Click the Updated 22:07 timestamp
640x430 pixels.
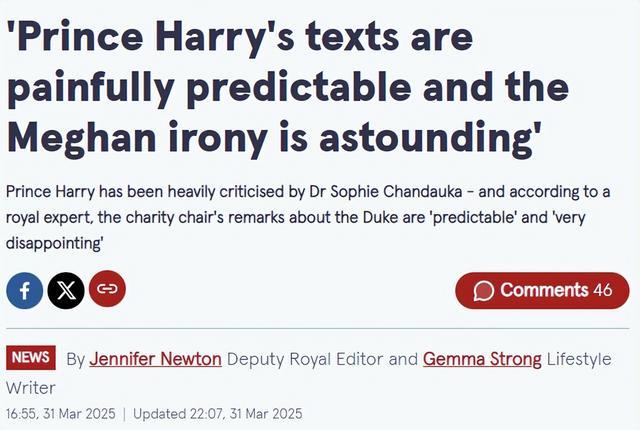(218, 414)
